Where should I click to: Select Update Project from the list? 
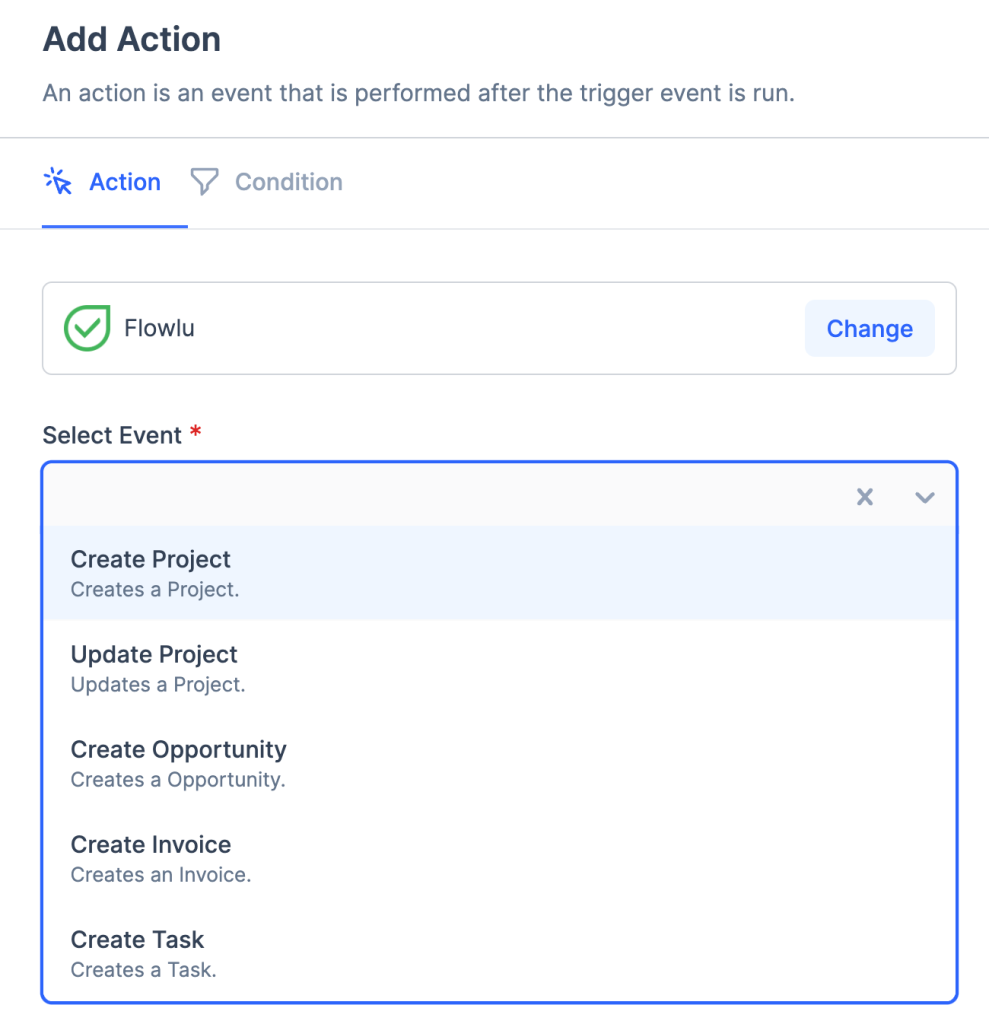[154, 655]
